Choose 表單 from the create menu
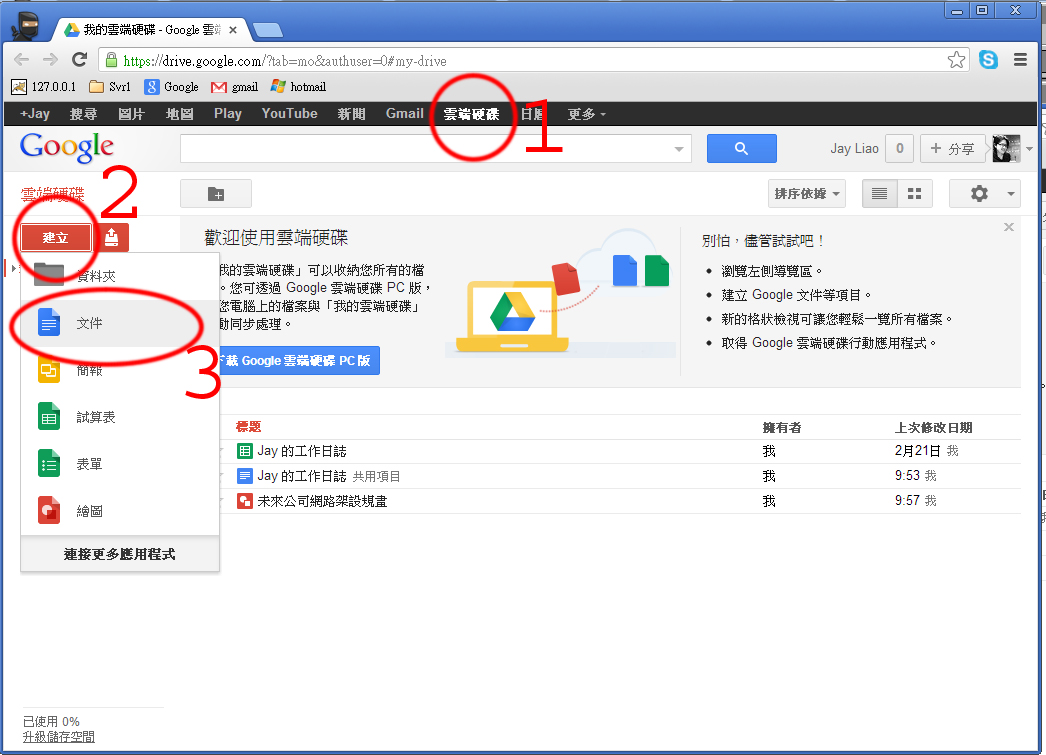The width and height of the screenshot is (1046, 755). pyautogui.click(x=120, y=464)
